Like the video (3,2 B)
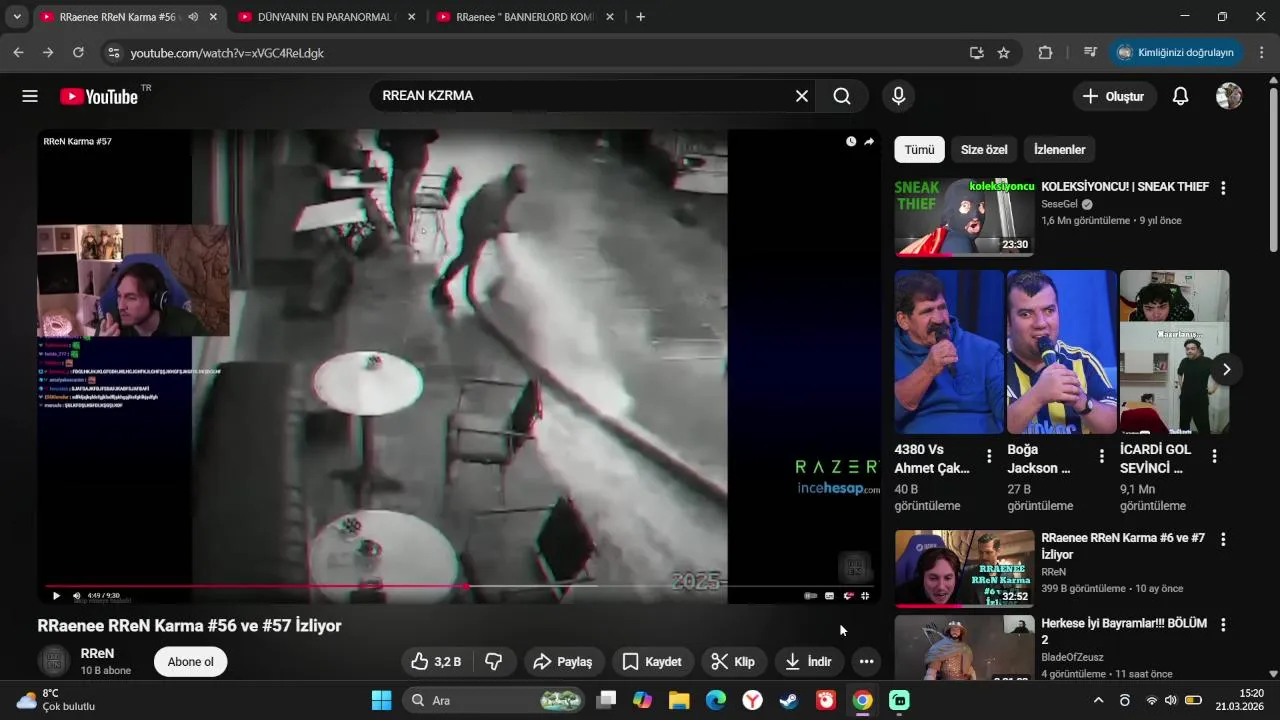The image size is (1280, 720). tap(436, 661)
